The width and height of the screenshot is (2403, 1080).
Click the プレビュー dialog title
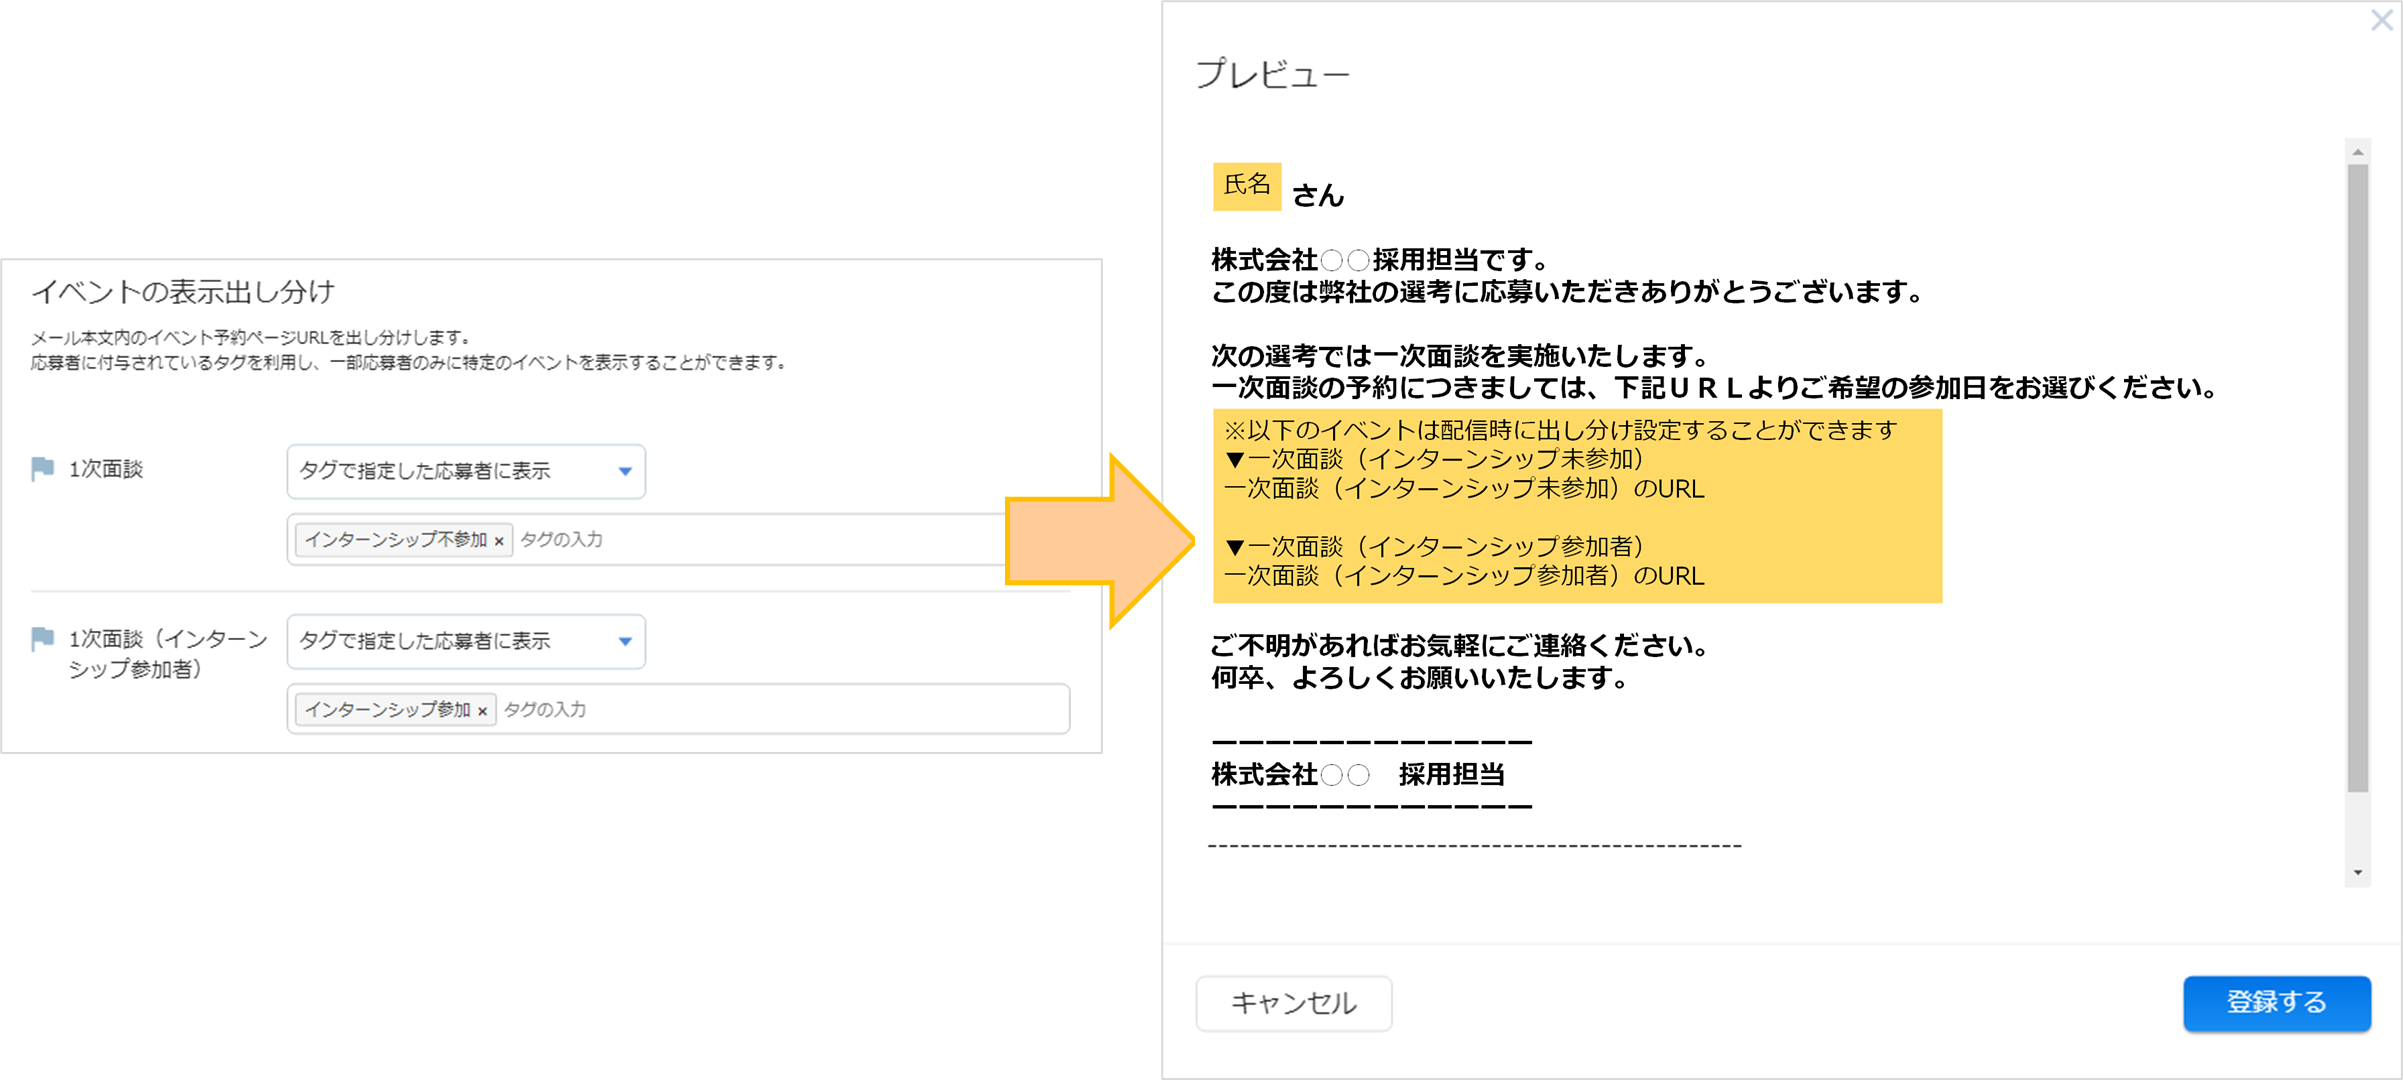pos(1273,74)
